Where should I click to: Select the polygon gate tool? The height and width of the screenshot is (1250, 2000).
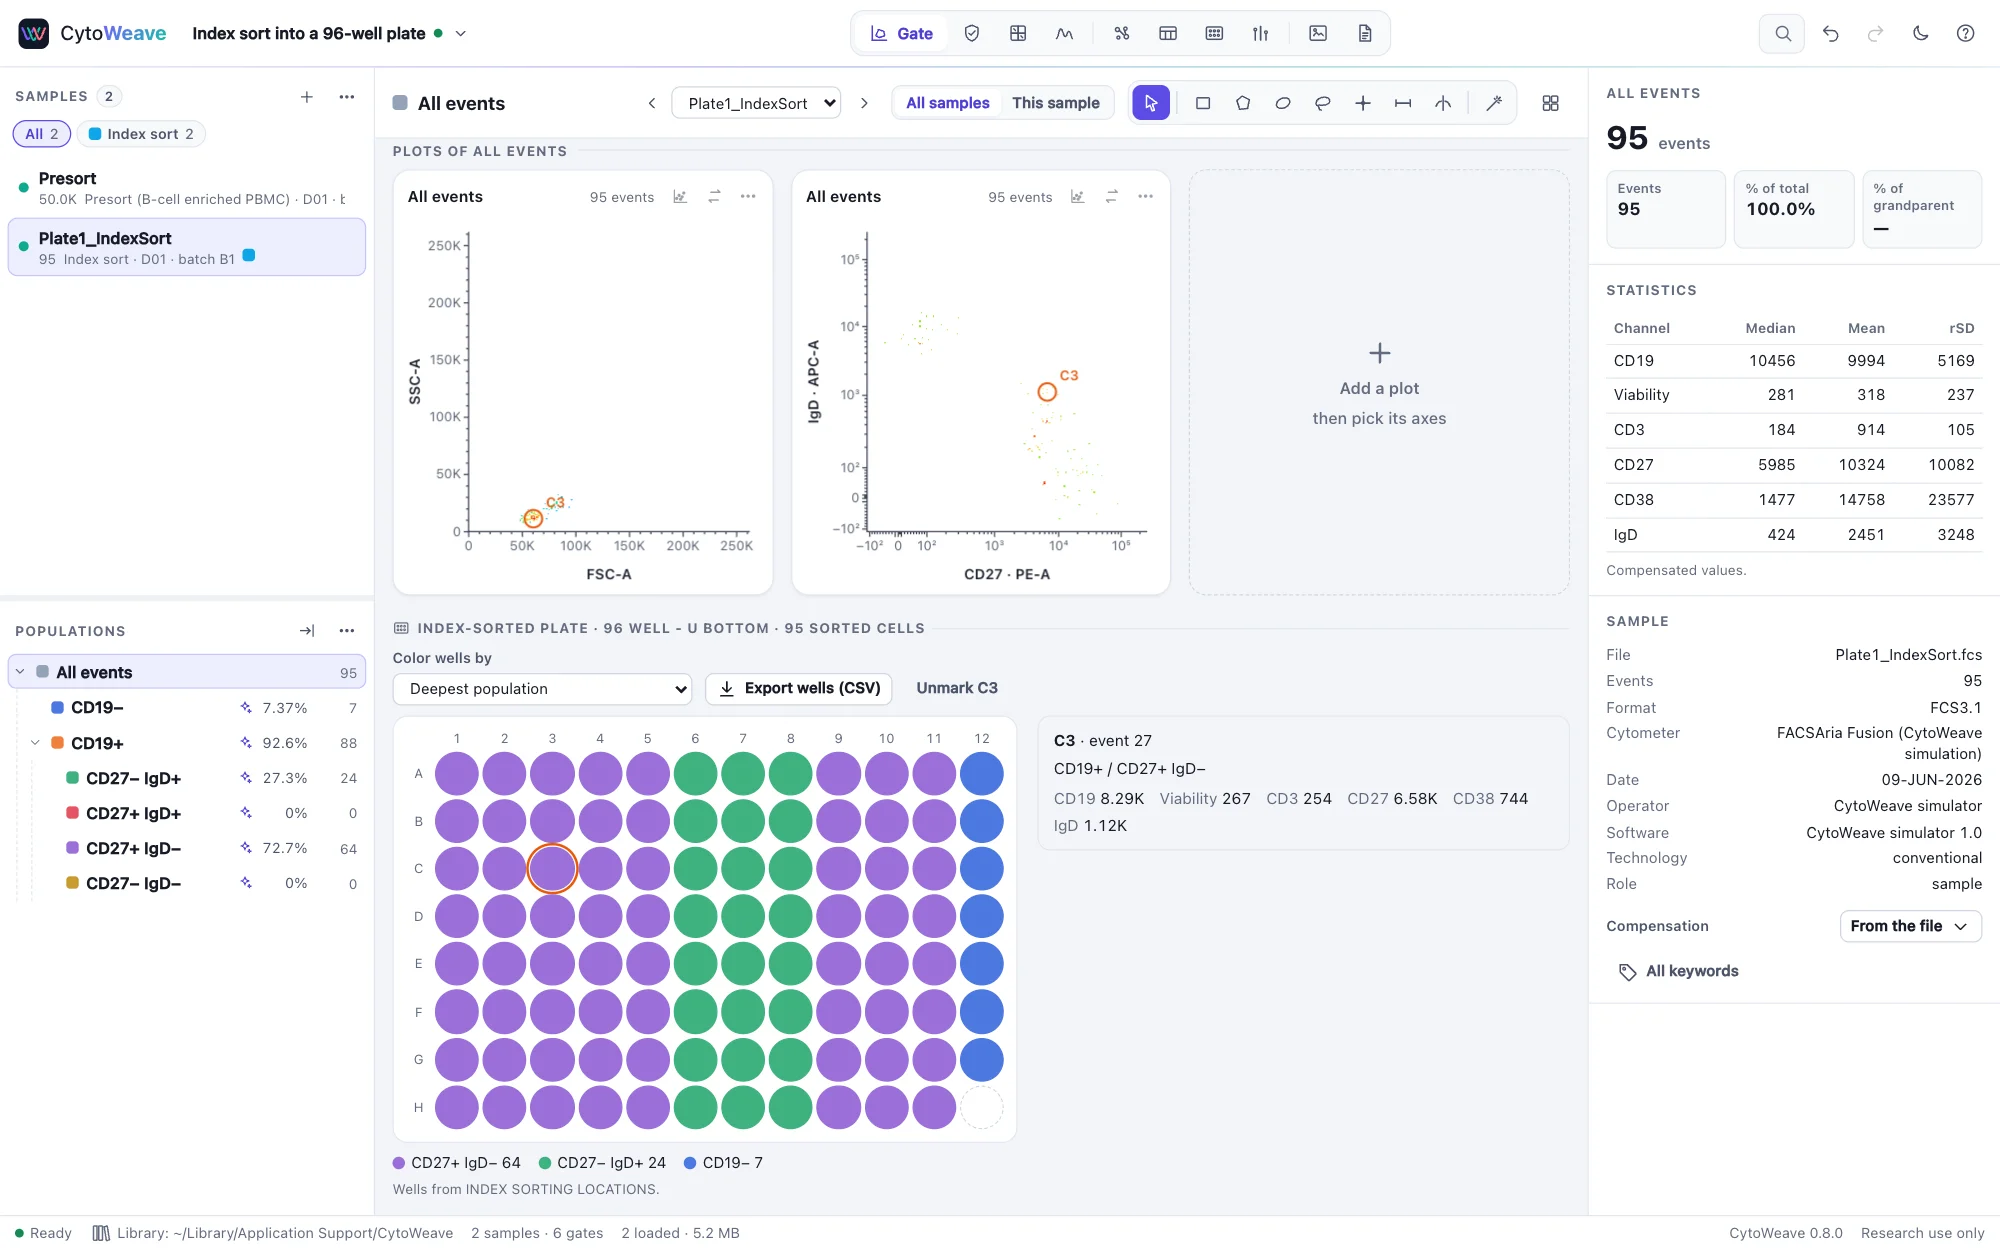[1243, 103]
